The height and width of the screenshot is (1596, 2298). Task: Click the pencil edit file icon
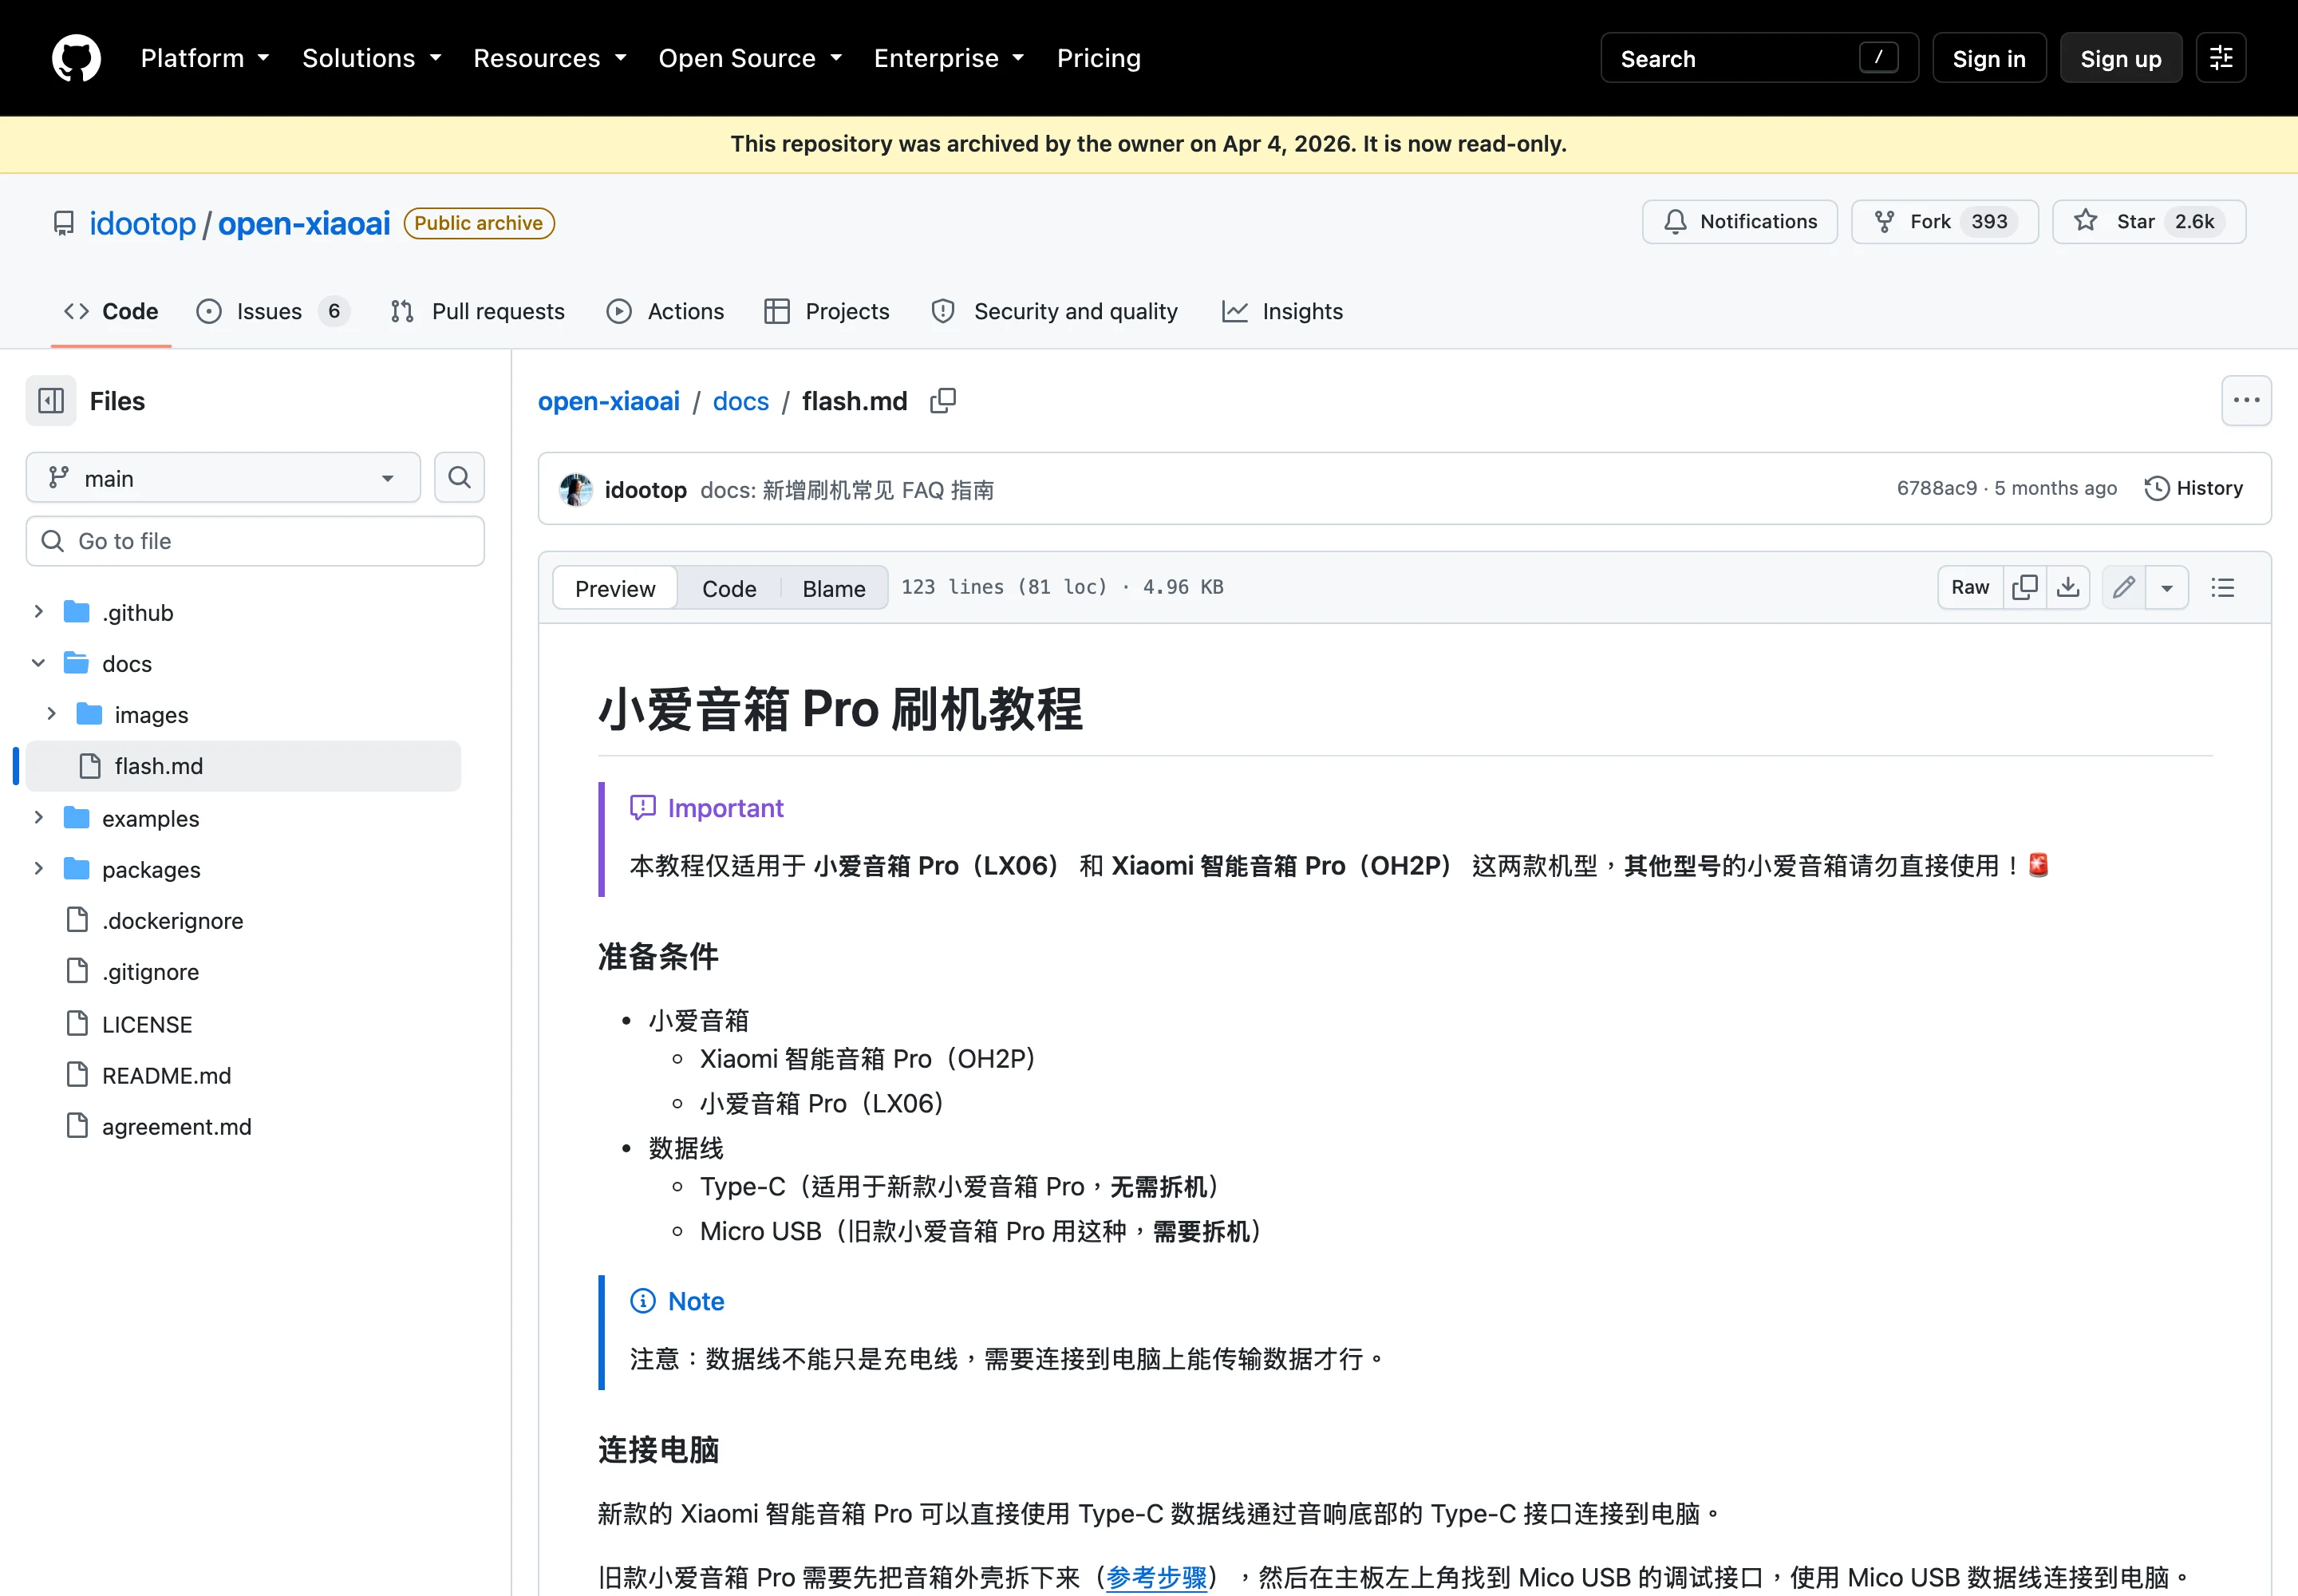(x=2123, y=587)
